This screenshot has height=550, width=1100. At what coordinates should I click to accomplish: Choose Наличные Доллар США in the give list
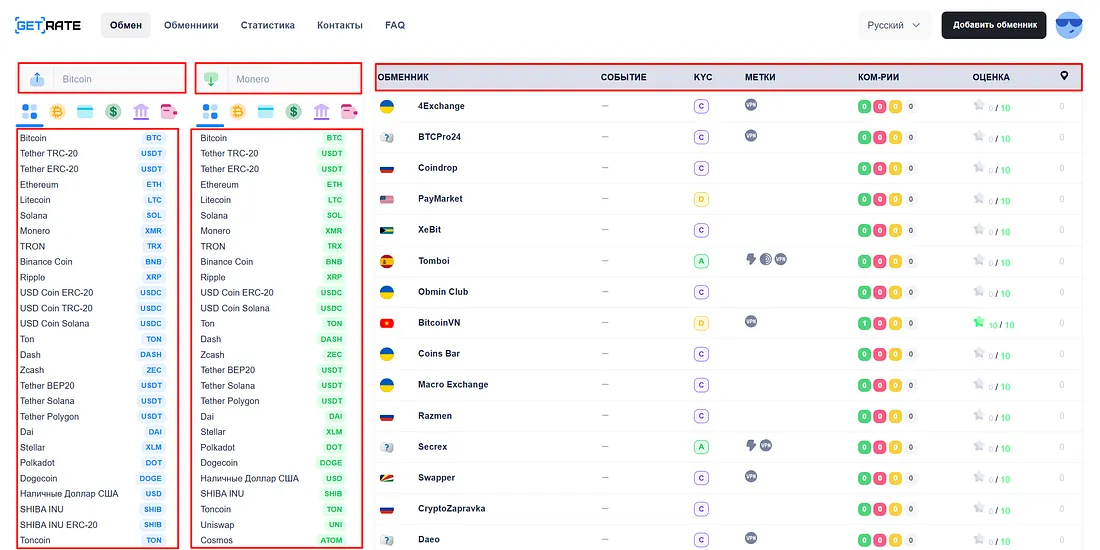pyautogui.click(x=93, y=494)
